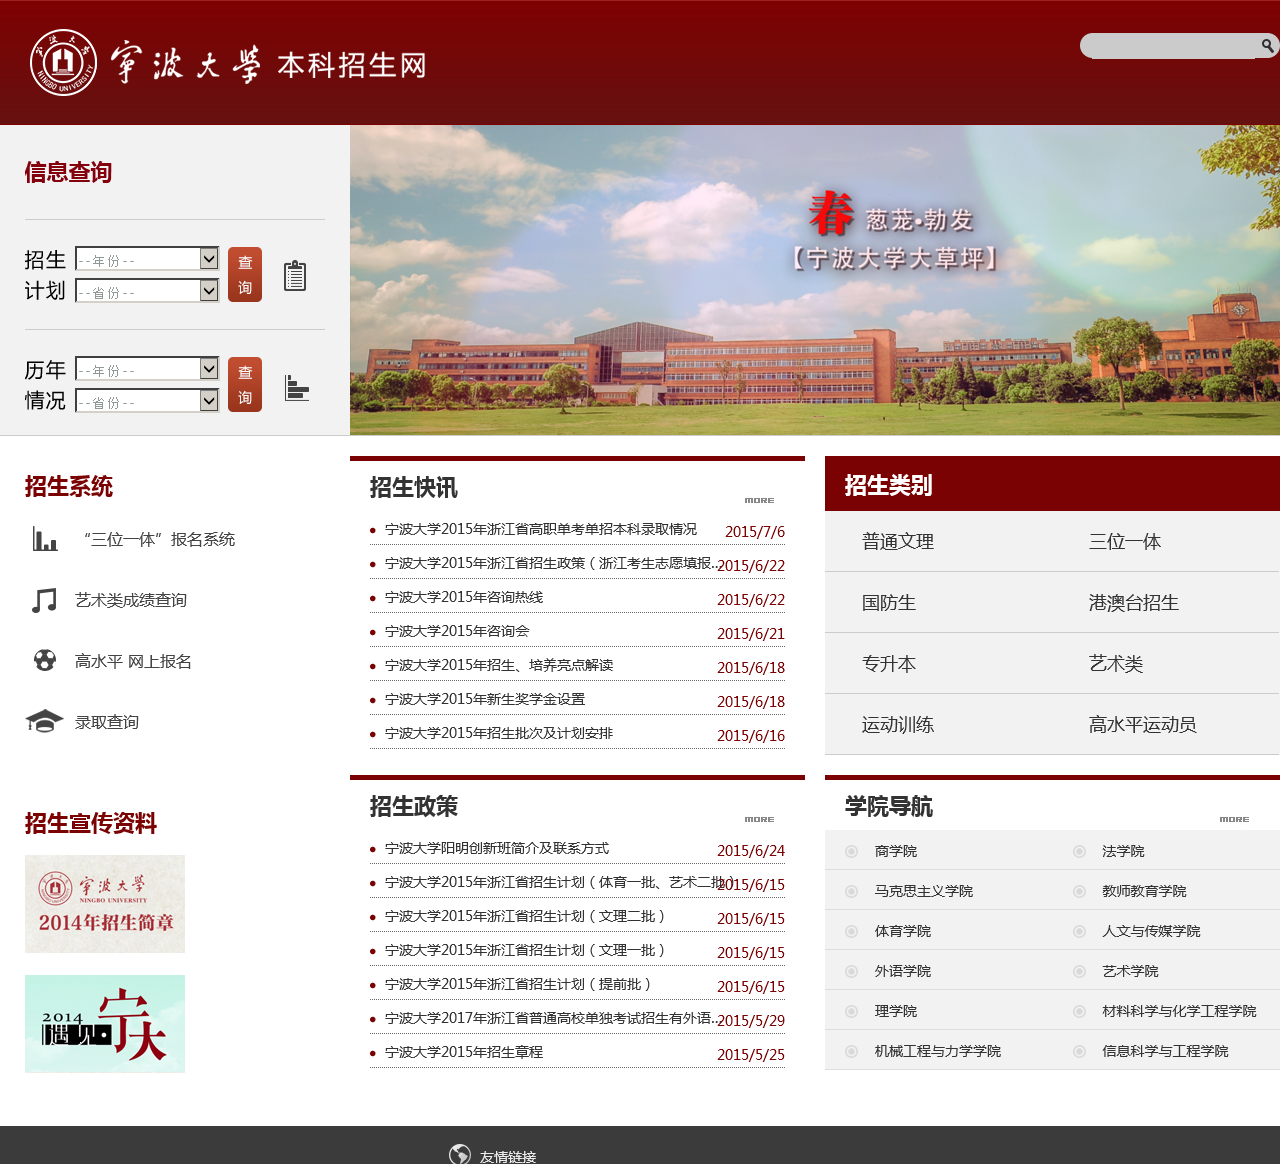Click the bullet icon next to 马克思主义学院
Image resolution: width=1280 pixels, height=1164 pixels.
click(x=851, y=891)
